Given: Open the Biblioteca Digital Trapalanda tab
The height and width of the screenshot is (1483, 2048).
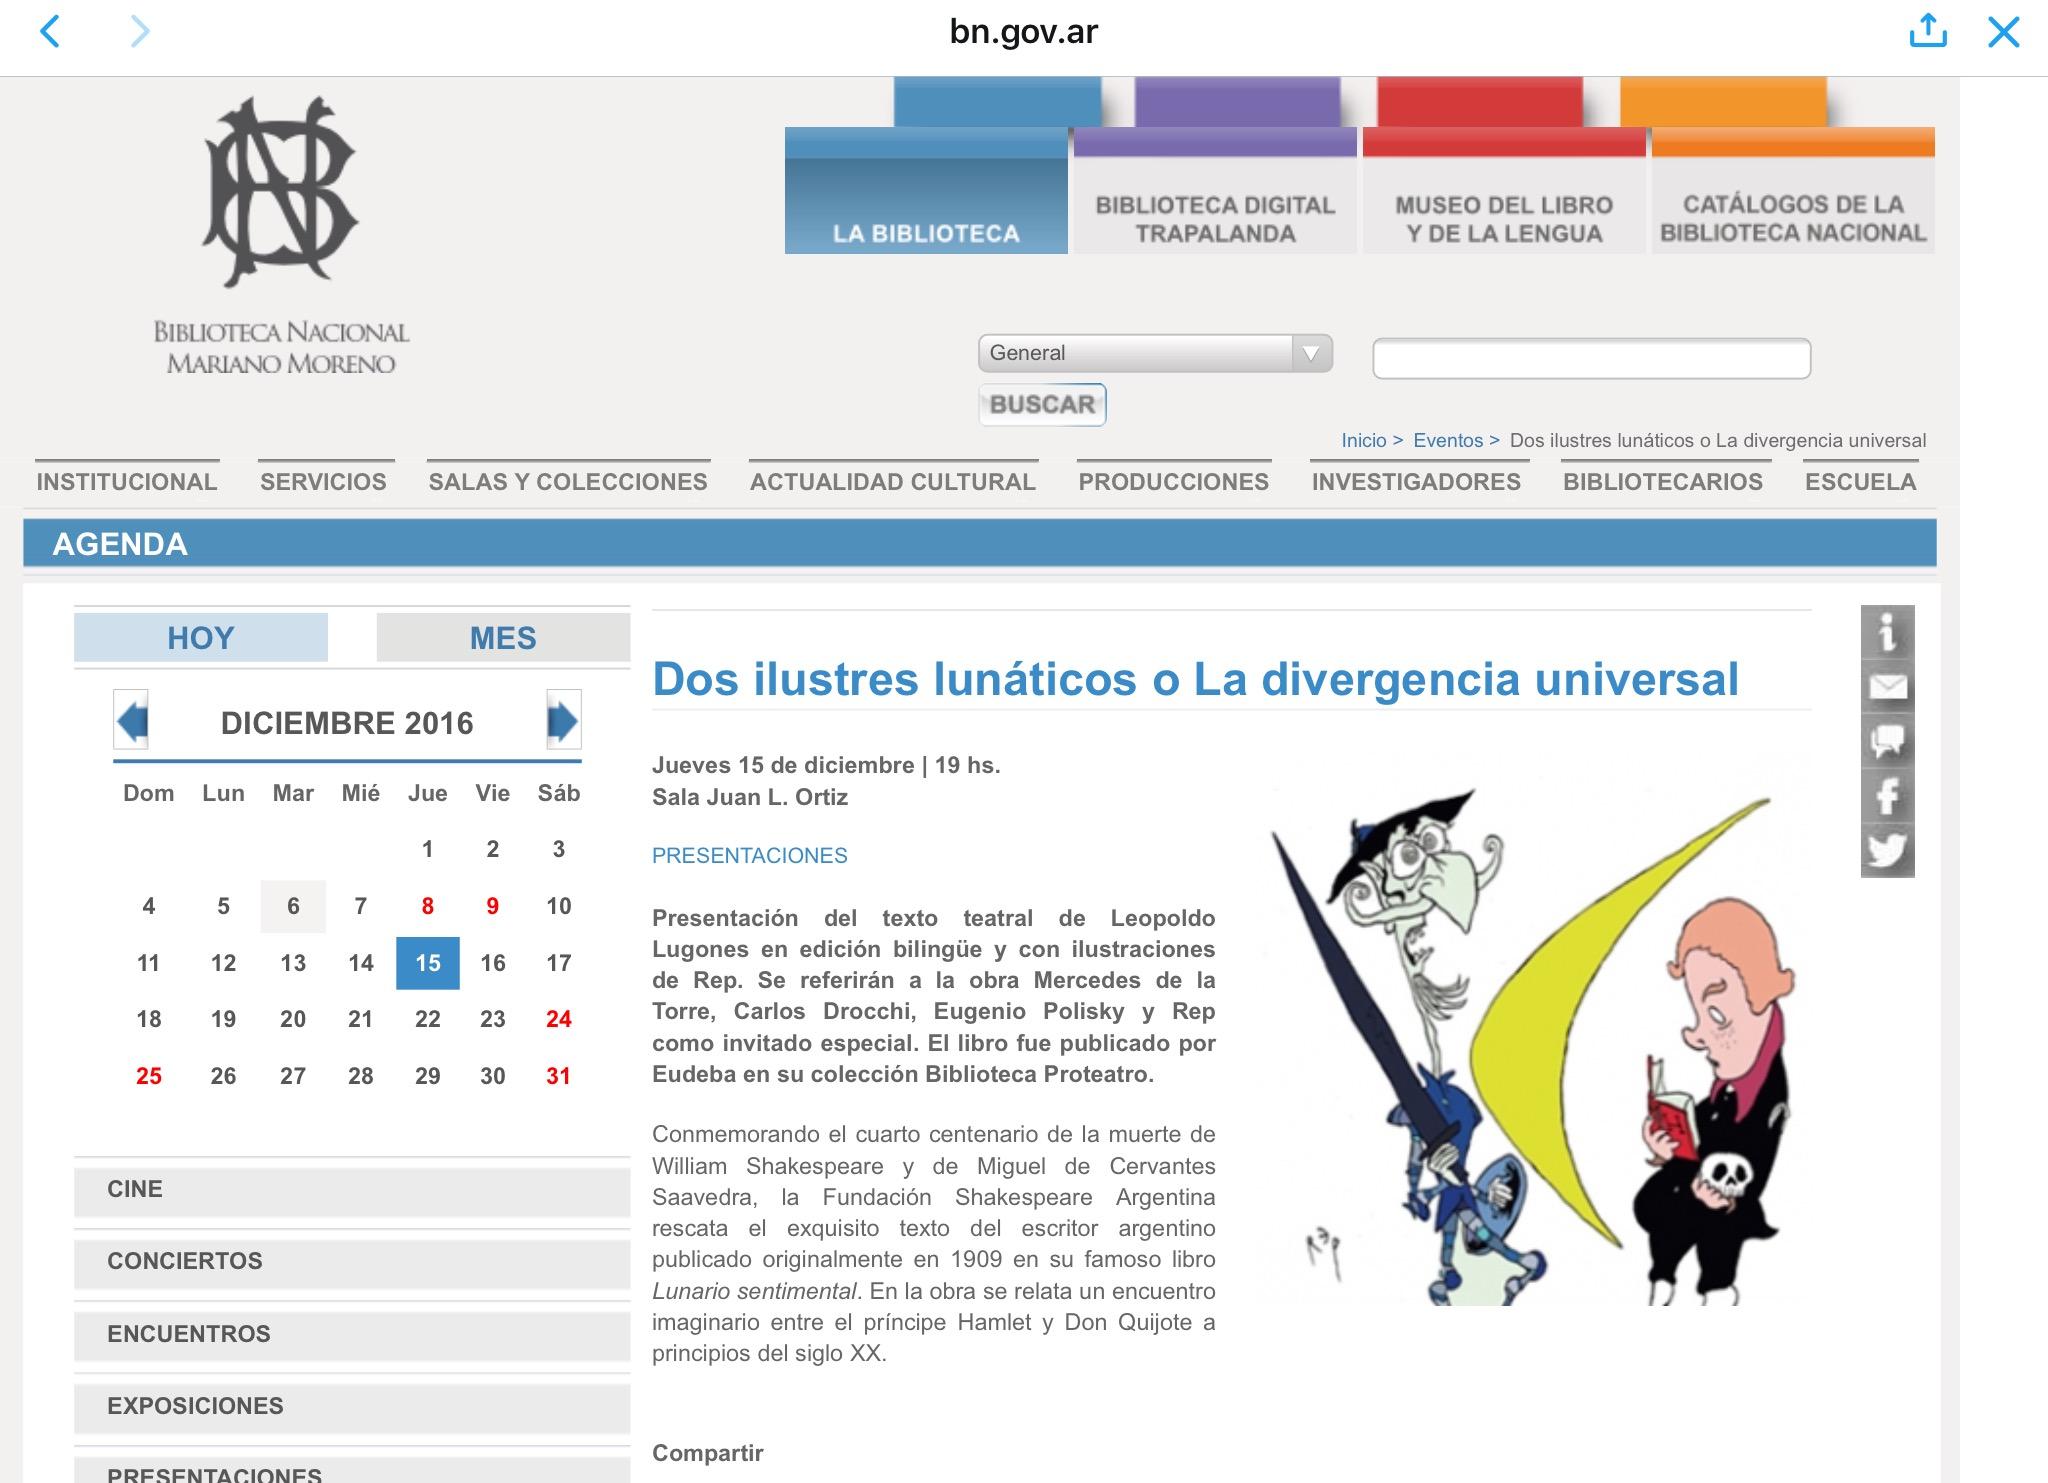Looking at the screenshot, I should coord(1215,190).
